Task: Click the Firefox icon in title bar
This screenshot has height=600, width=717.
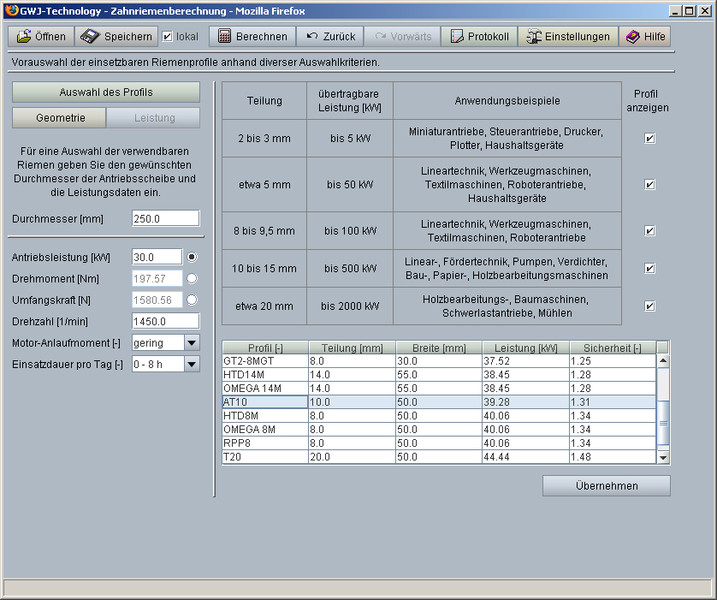Action: [x=11, y=9]
